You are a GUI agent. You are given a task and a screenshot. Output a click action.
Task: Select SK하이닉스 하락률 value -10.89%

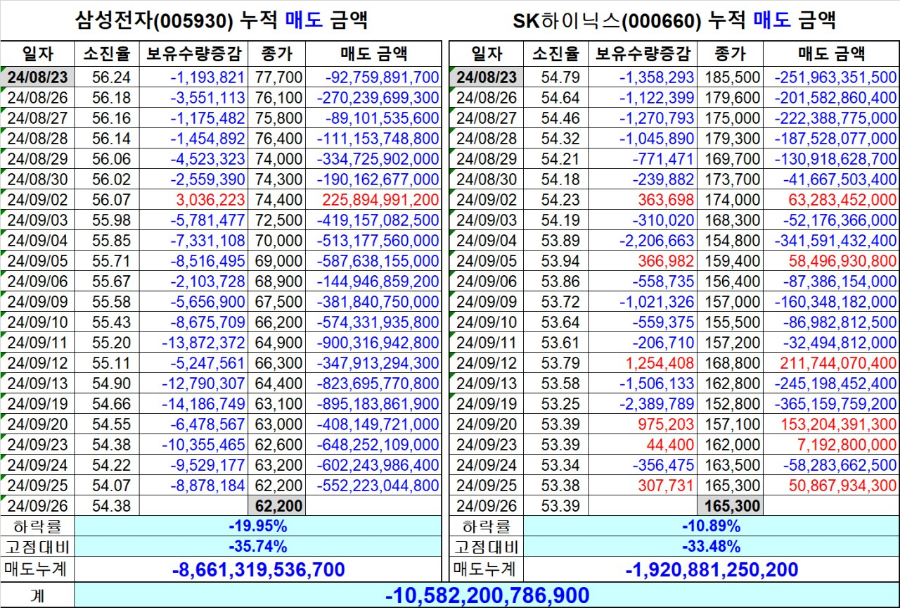711,526
